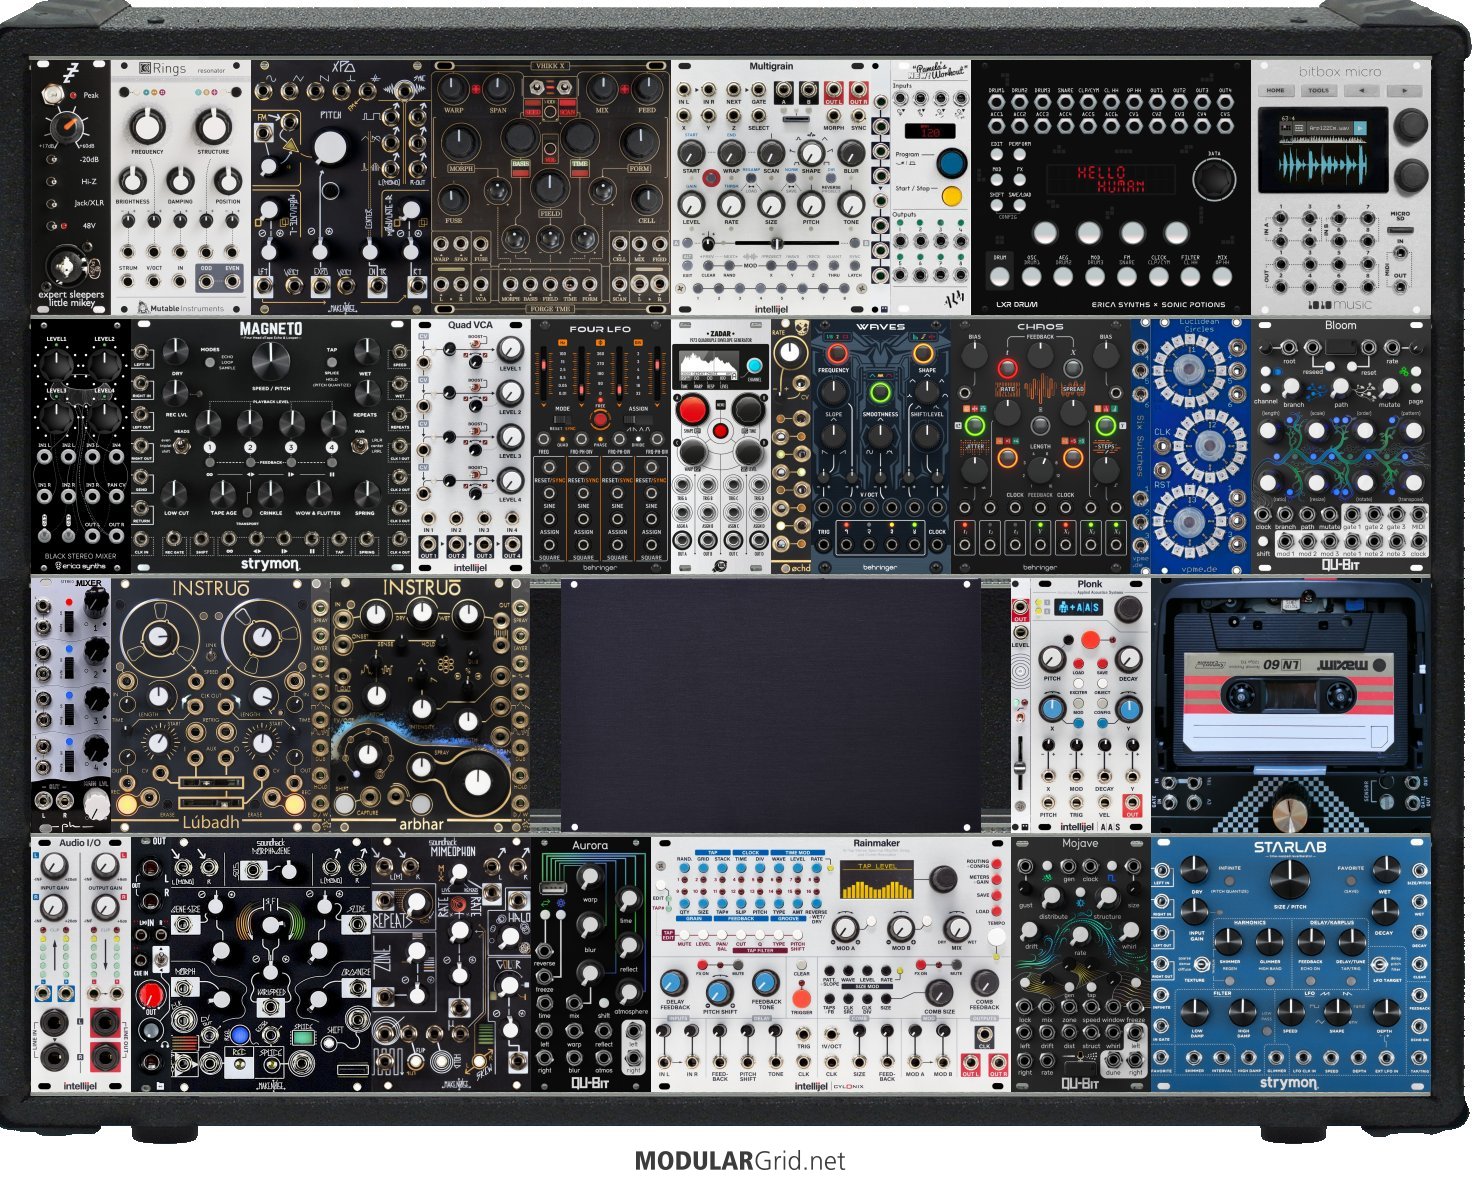Click the Quad VCA LEVEL 1 knob

pyautogui.click(x=510, y=349)
